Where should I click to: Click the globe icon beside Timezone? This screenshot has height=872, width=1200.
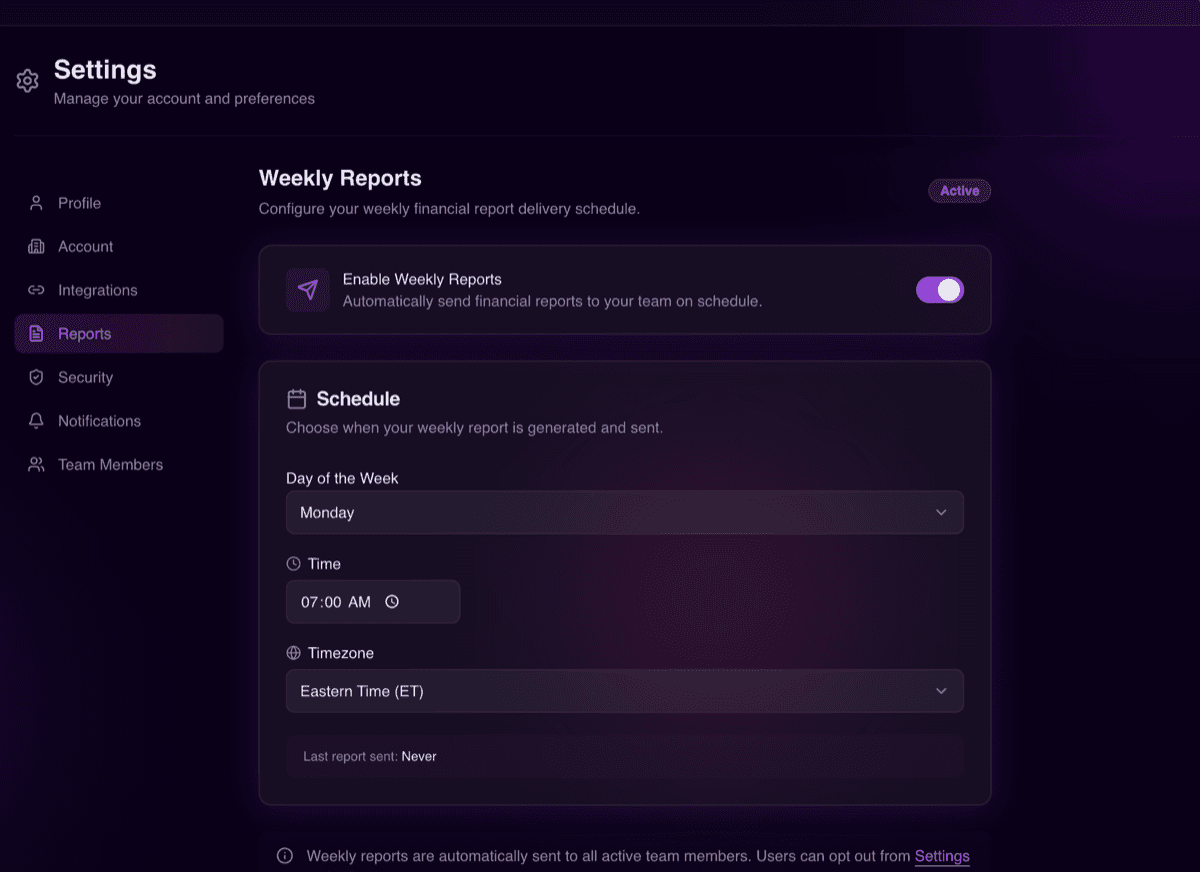(x=294, y=652)
